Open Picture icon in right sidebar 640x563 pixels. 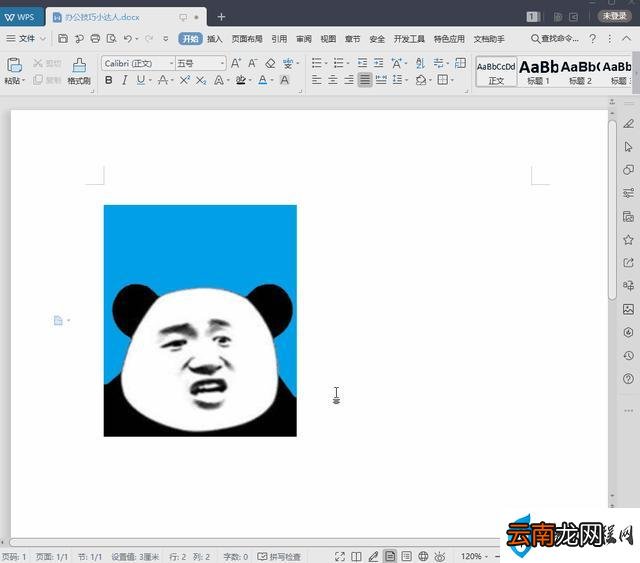click(x=628, y=309)
